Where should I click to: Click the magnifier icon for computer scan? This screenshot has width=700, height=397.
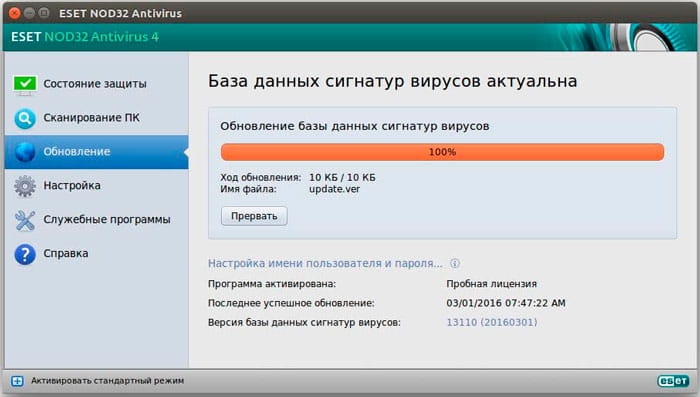point(25,119)
